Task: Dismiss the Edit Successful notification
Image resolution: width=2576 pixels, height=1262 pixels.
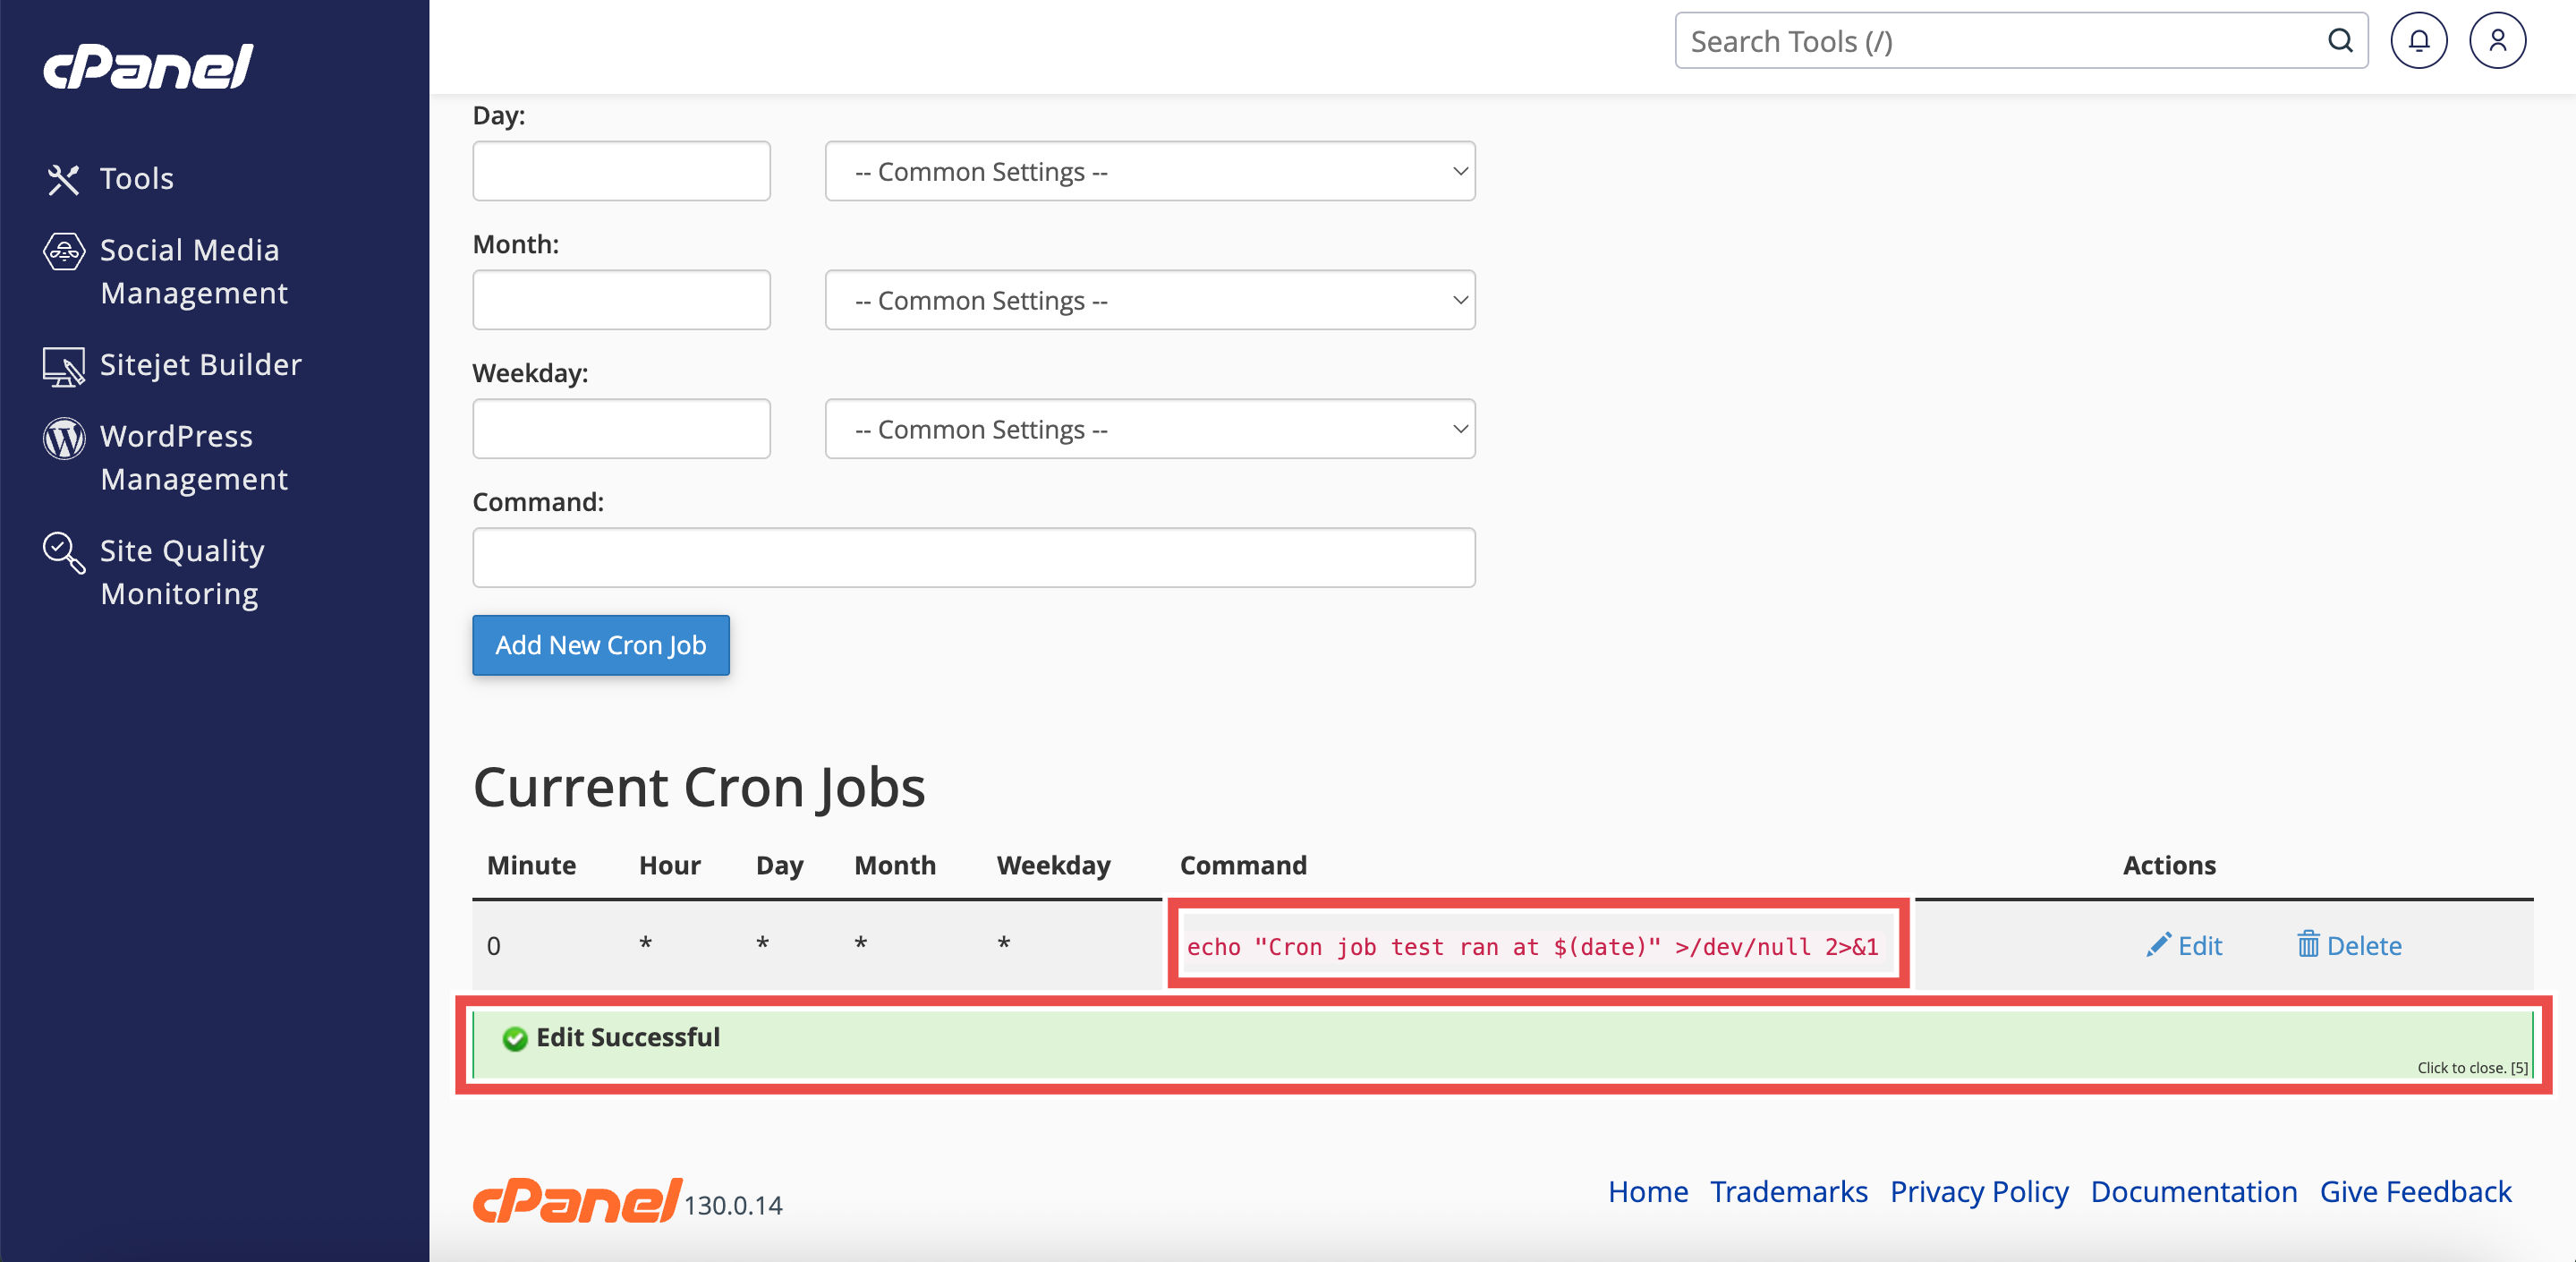Action: point(2471,1067)
